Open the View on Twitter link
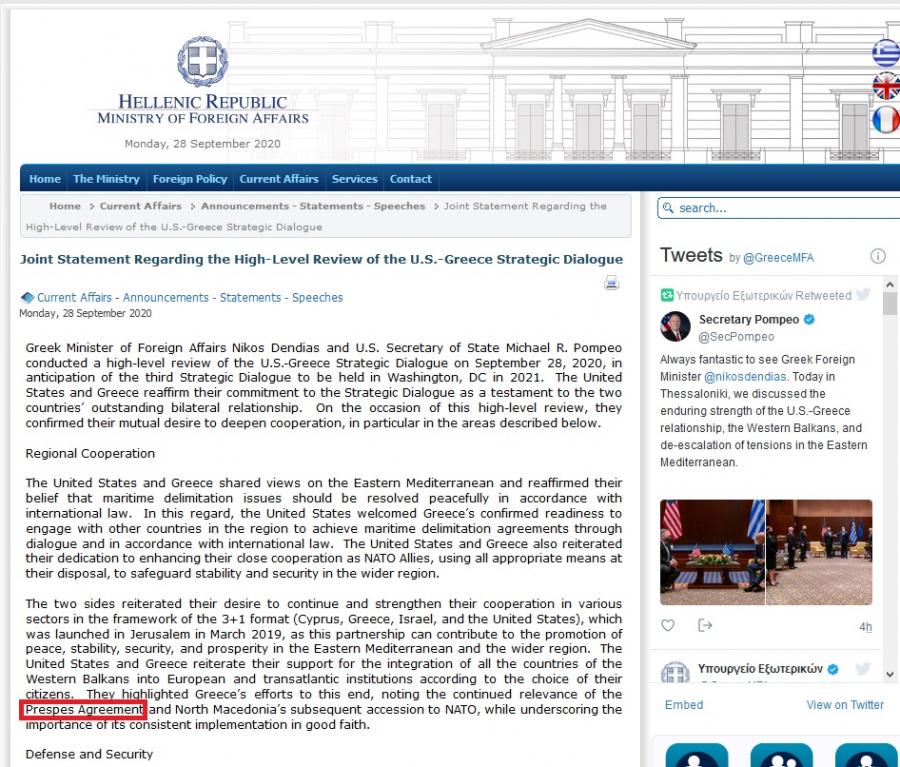Image resolution: width=900 pixels, height=767 pixels. click(845, 704)
